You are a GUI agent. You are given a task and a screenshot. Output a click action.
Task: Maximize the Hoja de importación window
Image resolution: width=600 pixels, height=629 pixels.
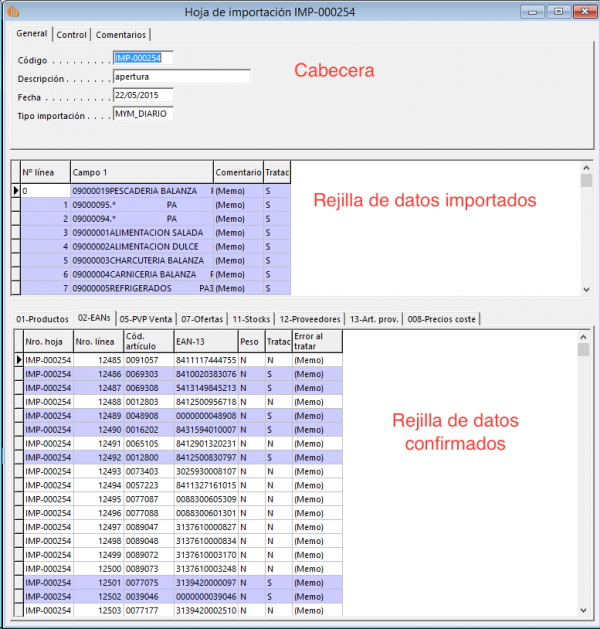(557, 12)
